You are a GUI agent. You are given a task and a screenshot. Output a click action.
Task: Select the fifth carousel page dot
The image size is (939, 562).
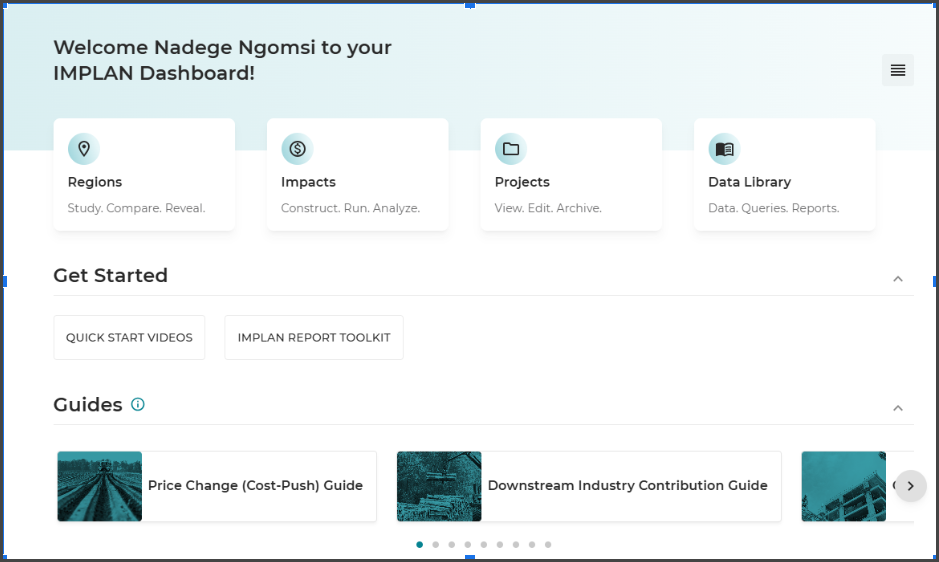tap(484, 545)
